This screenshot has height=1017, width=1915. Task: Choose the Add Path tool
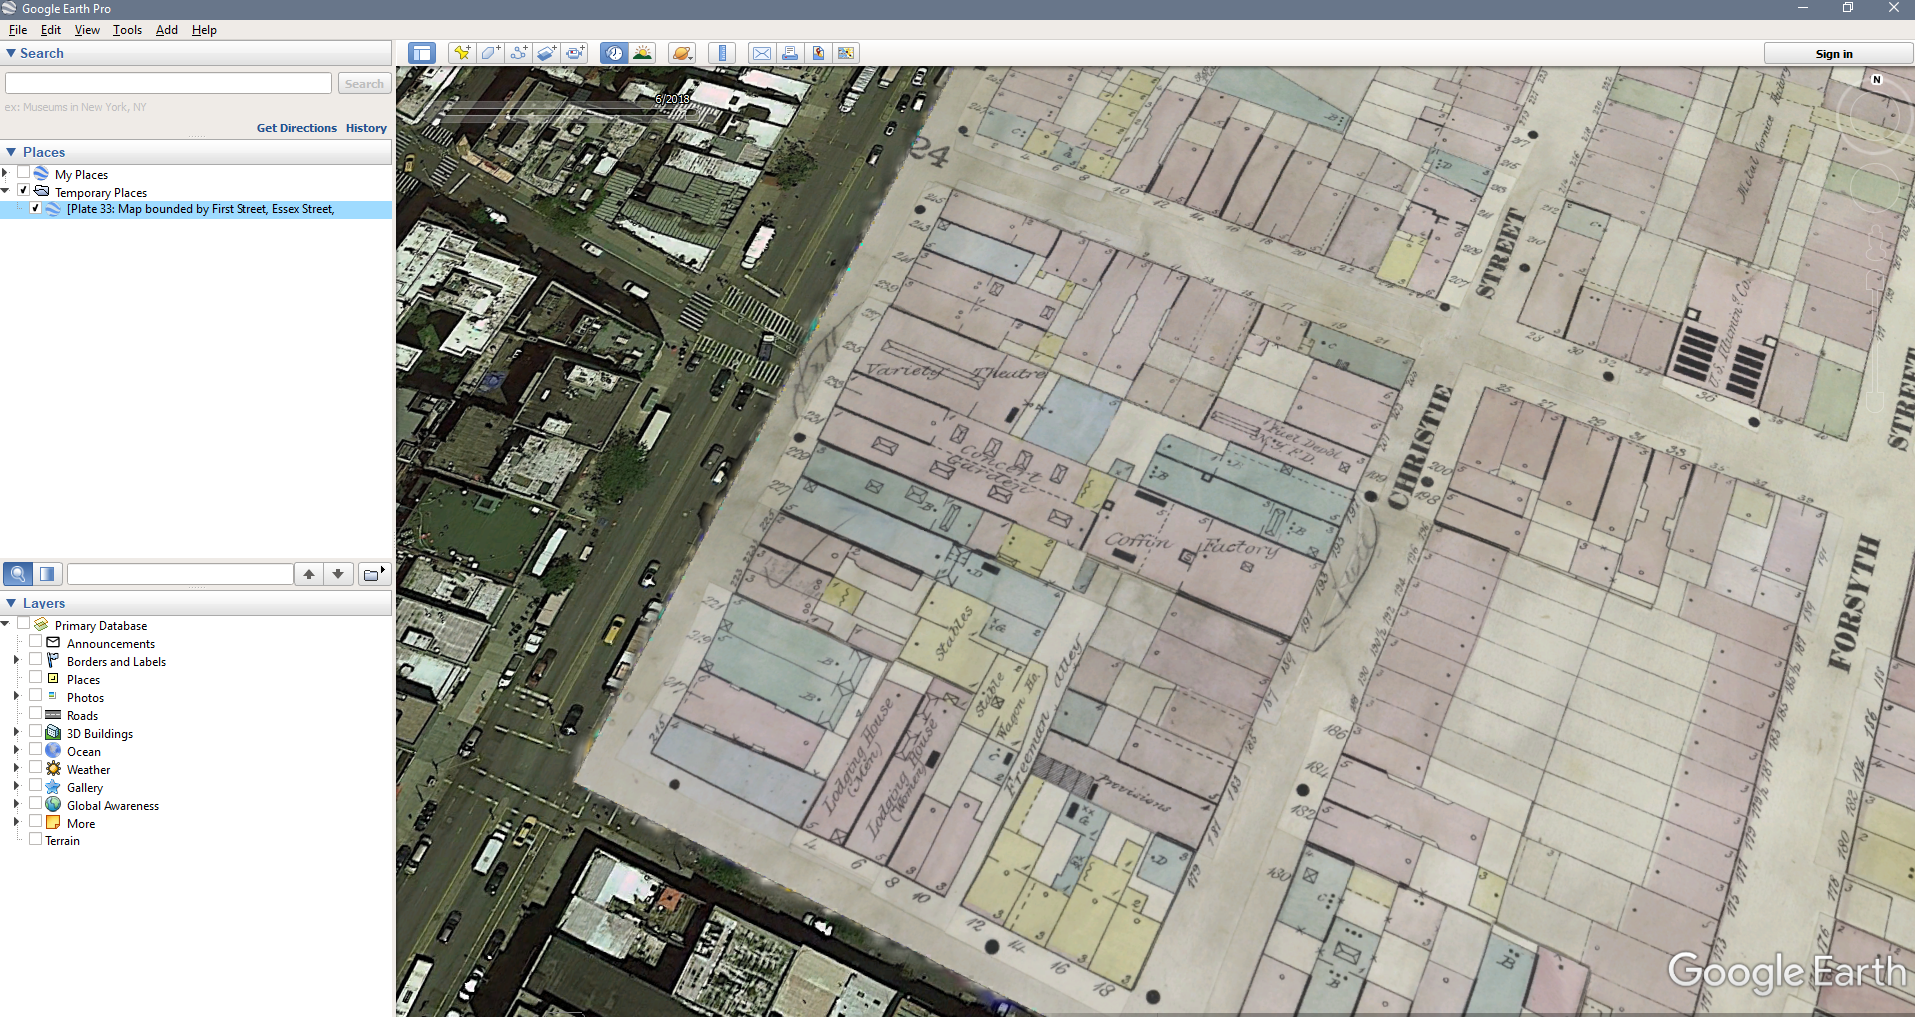point(518,53)
